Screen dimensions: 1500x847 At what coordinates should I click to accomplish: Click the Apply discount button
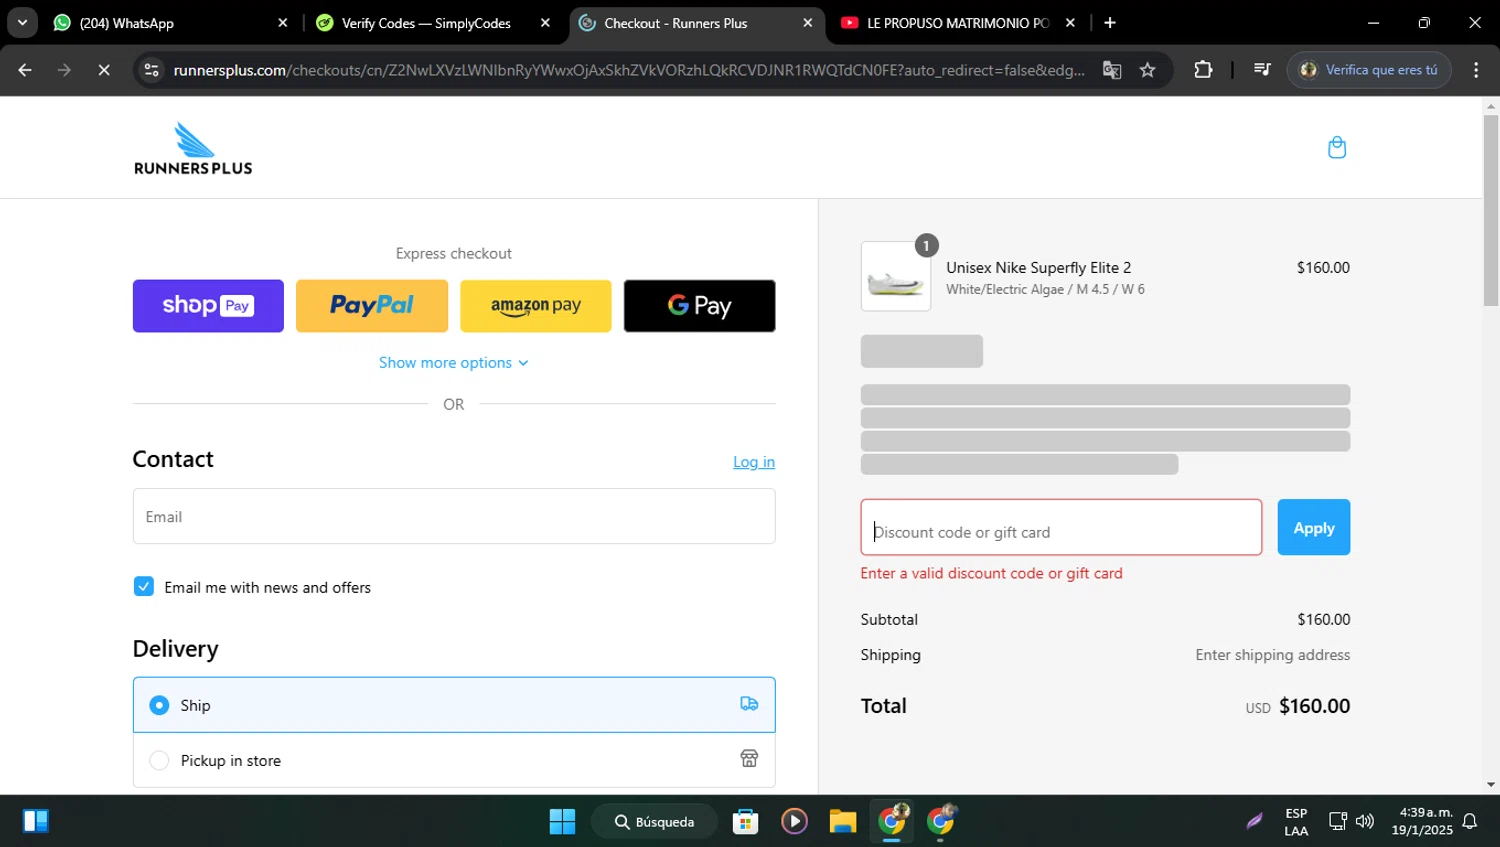click(1314, 527)
